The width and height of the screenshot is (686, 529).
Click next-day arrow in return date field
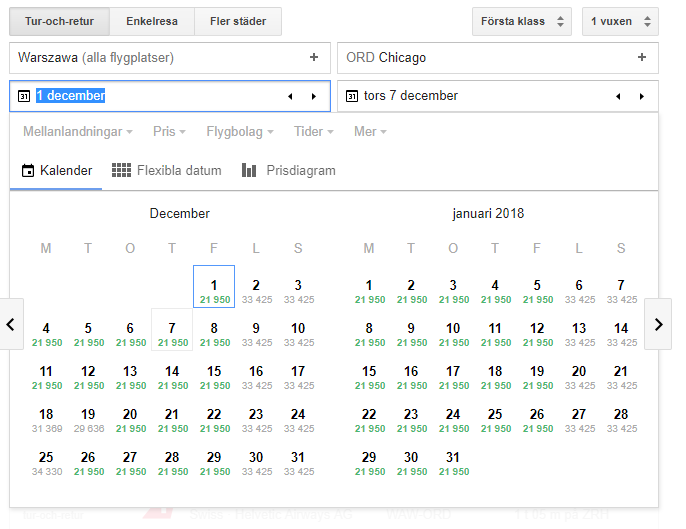[642, 96]
